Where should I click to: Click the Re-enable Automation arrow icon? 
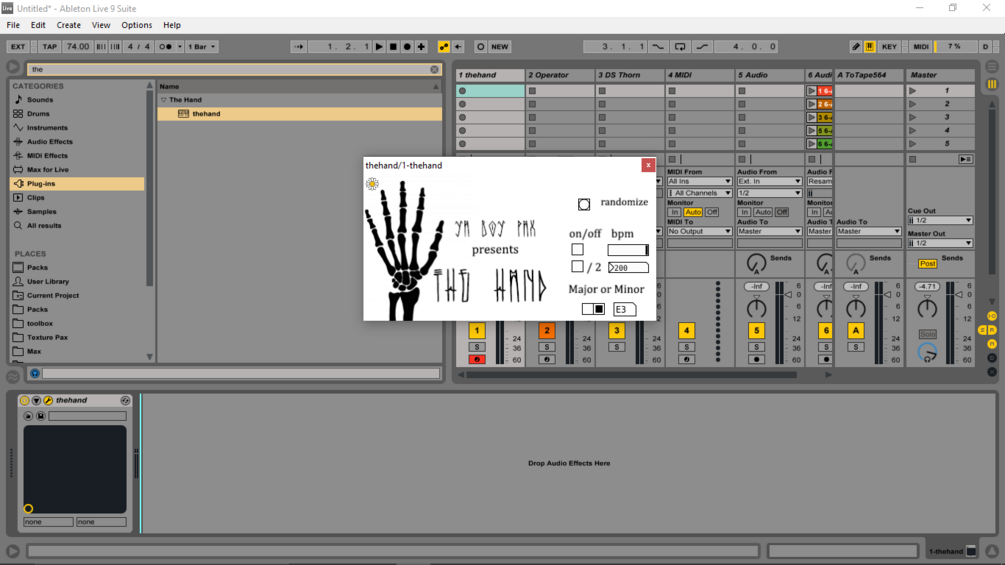point(458,47)
